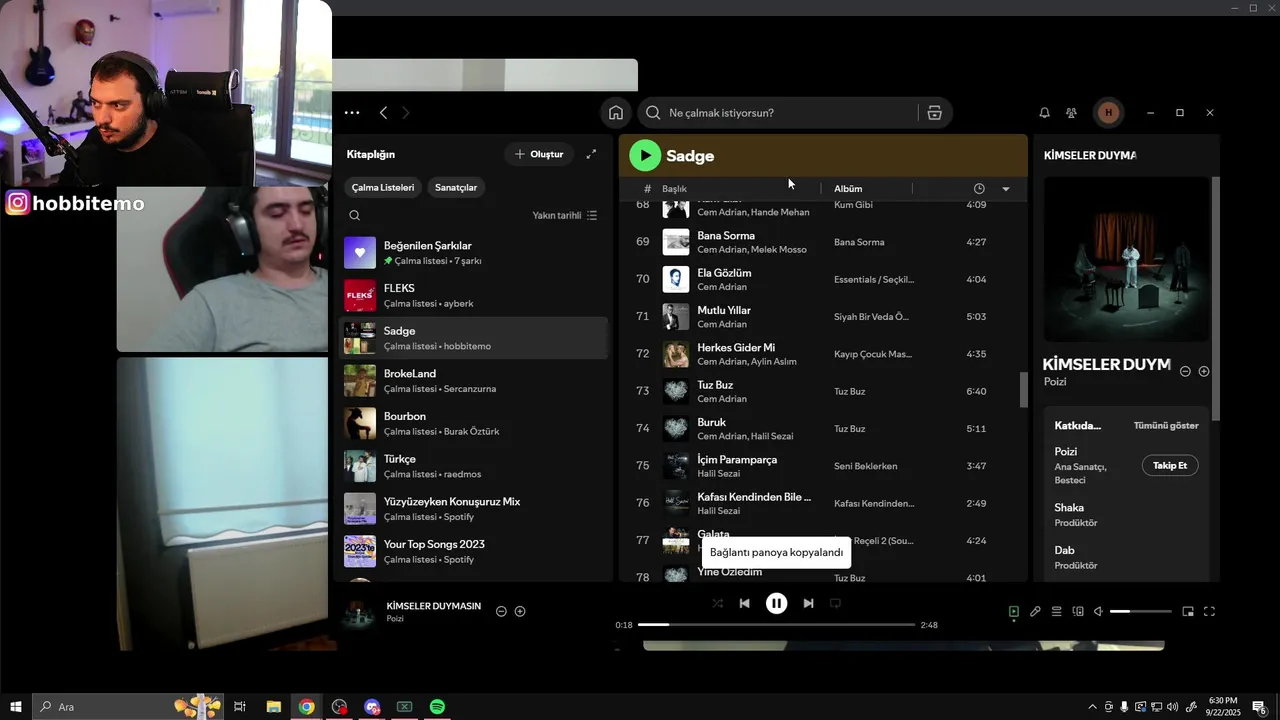Expand the library to full view
The image size is (1280, 720).
click(591, 154)
